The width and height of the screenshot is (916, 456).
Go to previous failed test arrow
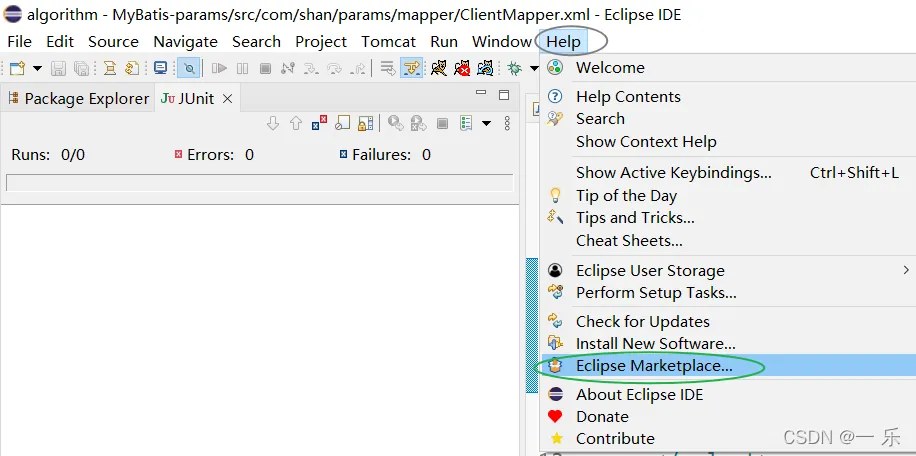(x=296, y=123)
